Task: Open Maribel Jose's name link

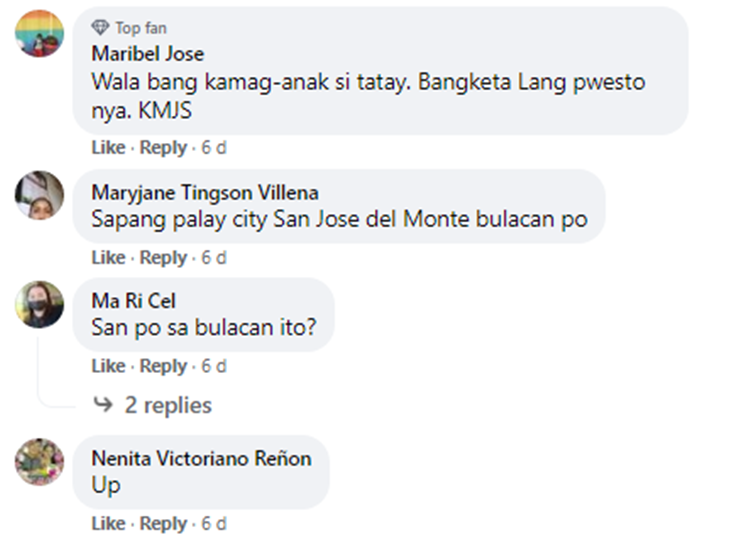Action: [148, 54]
